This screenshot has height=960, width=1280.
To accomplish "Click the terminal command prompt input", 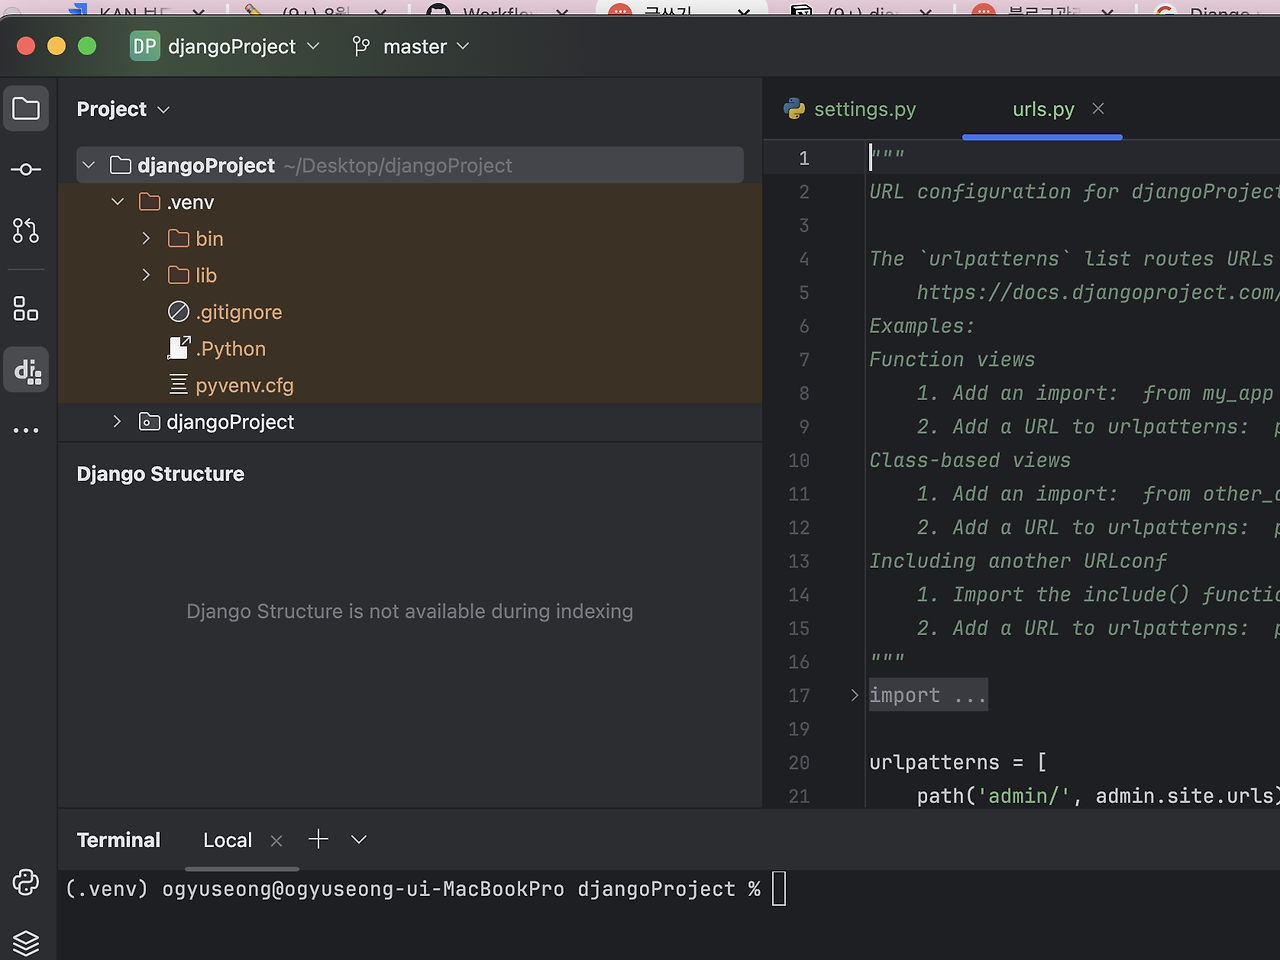I will [779, 888].
